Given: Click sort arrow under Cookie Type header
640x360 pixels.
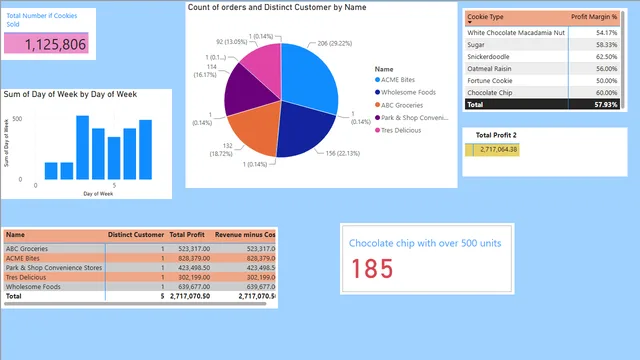Looking at the screenshot, I should click(x=470, y=22).
